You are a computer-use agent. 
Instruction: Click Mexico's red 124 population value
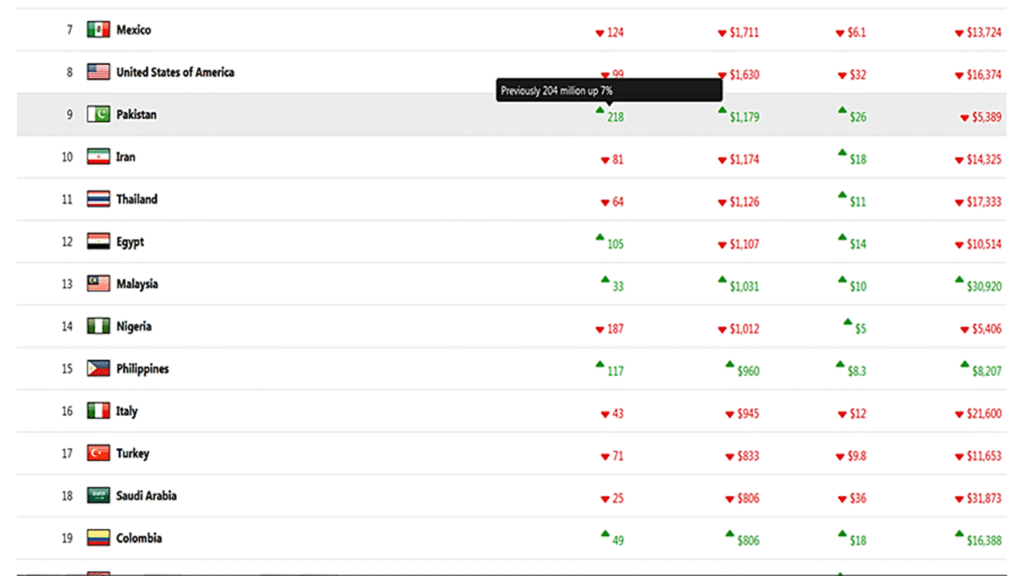[x=615, y=33]
